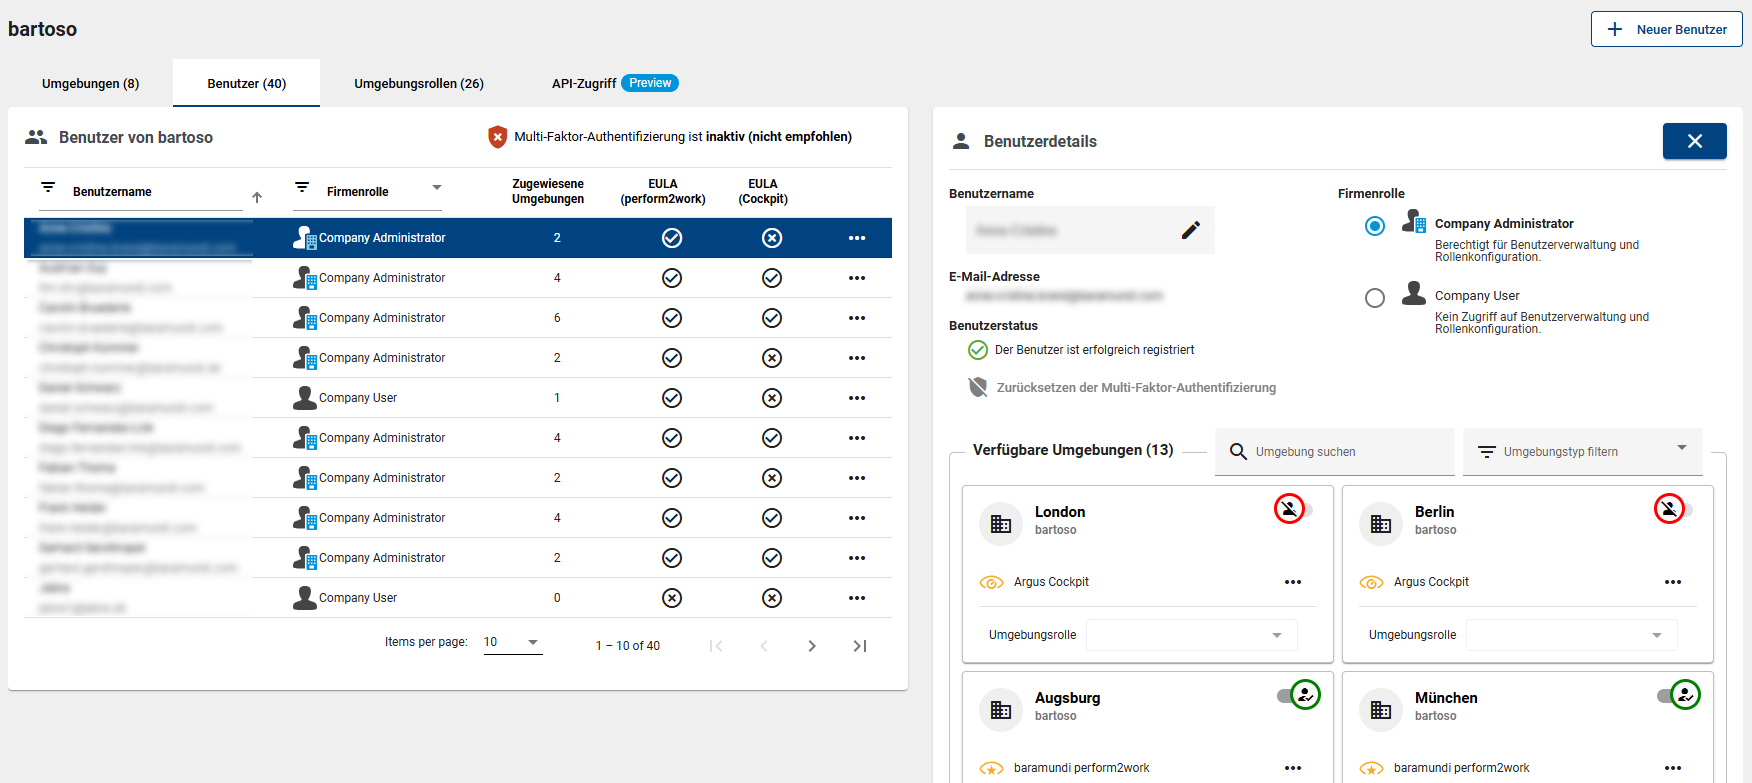Click the Firmenrolle column filter icon

pyautogui.click(x=302, y=188)
